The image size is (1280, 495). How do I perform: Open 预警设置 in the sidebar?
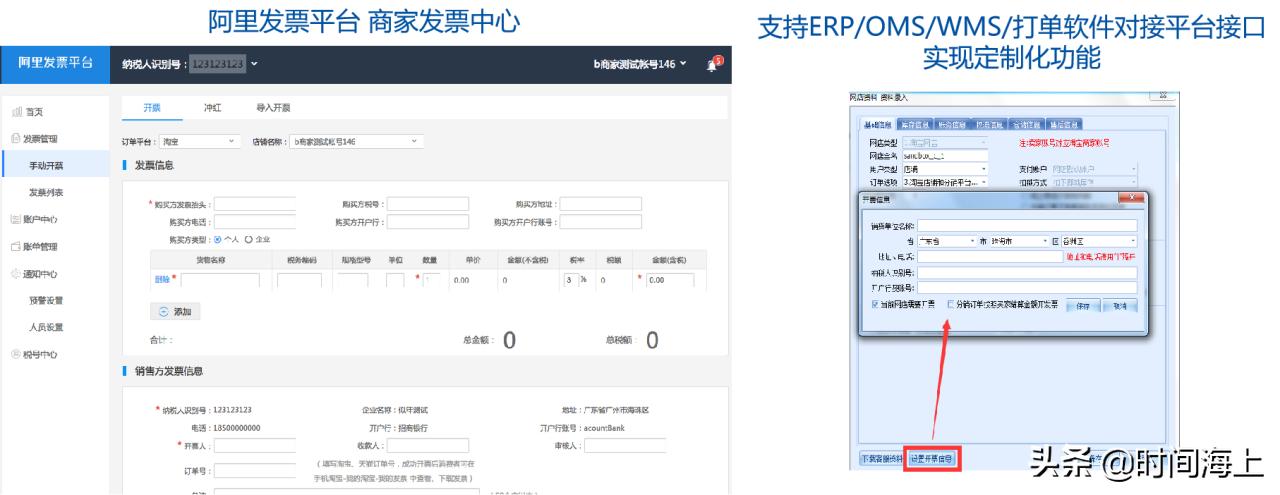pyautogui.click(x=48, y=300)
